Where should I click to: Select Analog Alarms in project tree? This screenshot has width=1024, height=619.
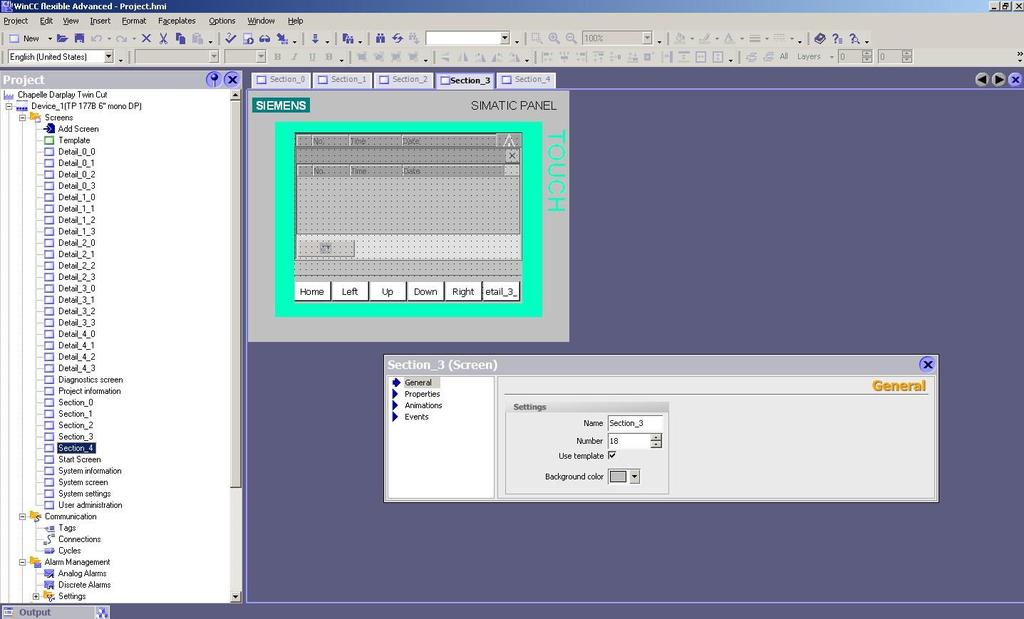click(82, 573)
